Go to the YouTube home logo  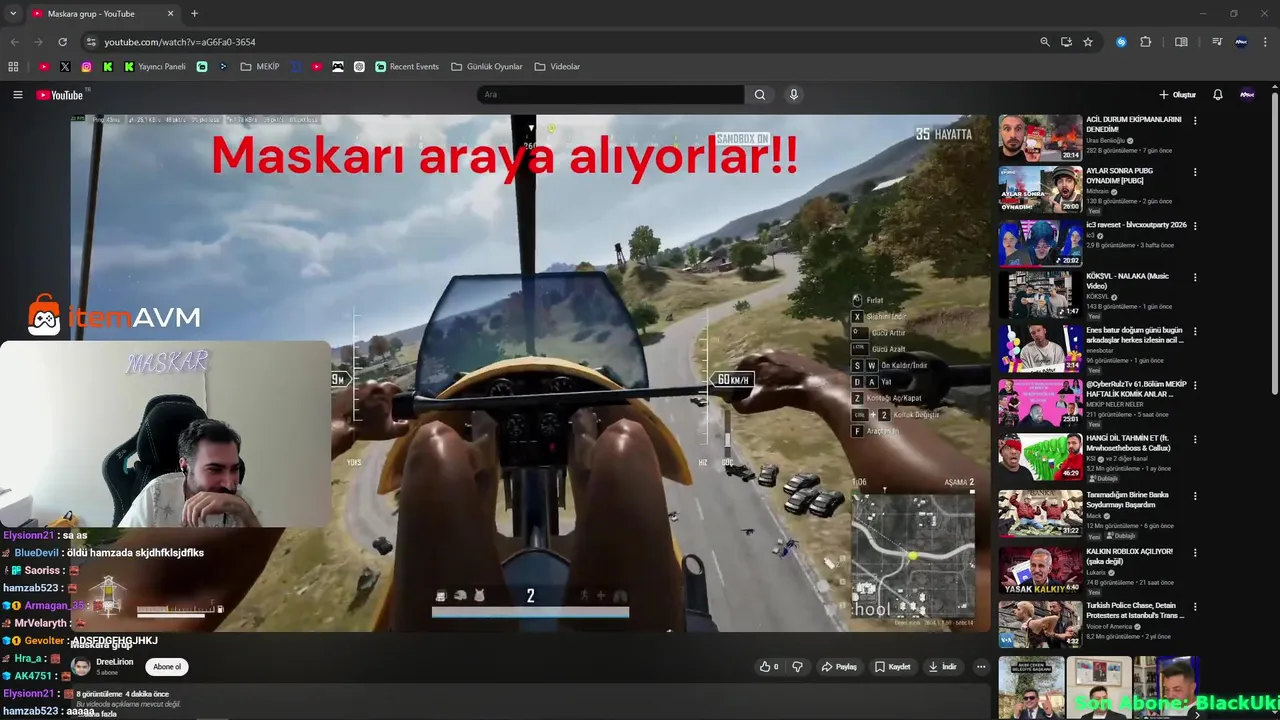tap(60, 95)
